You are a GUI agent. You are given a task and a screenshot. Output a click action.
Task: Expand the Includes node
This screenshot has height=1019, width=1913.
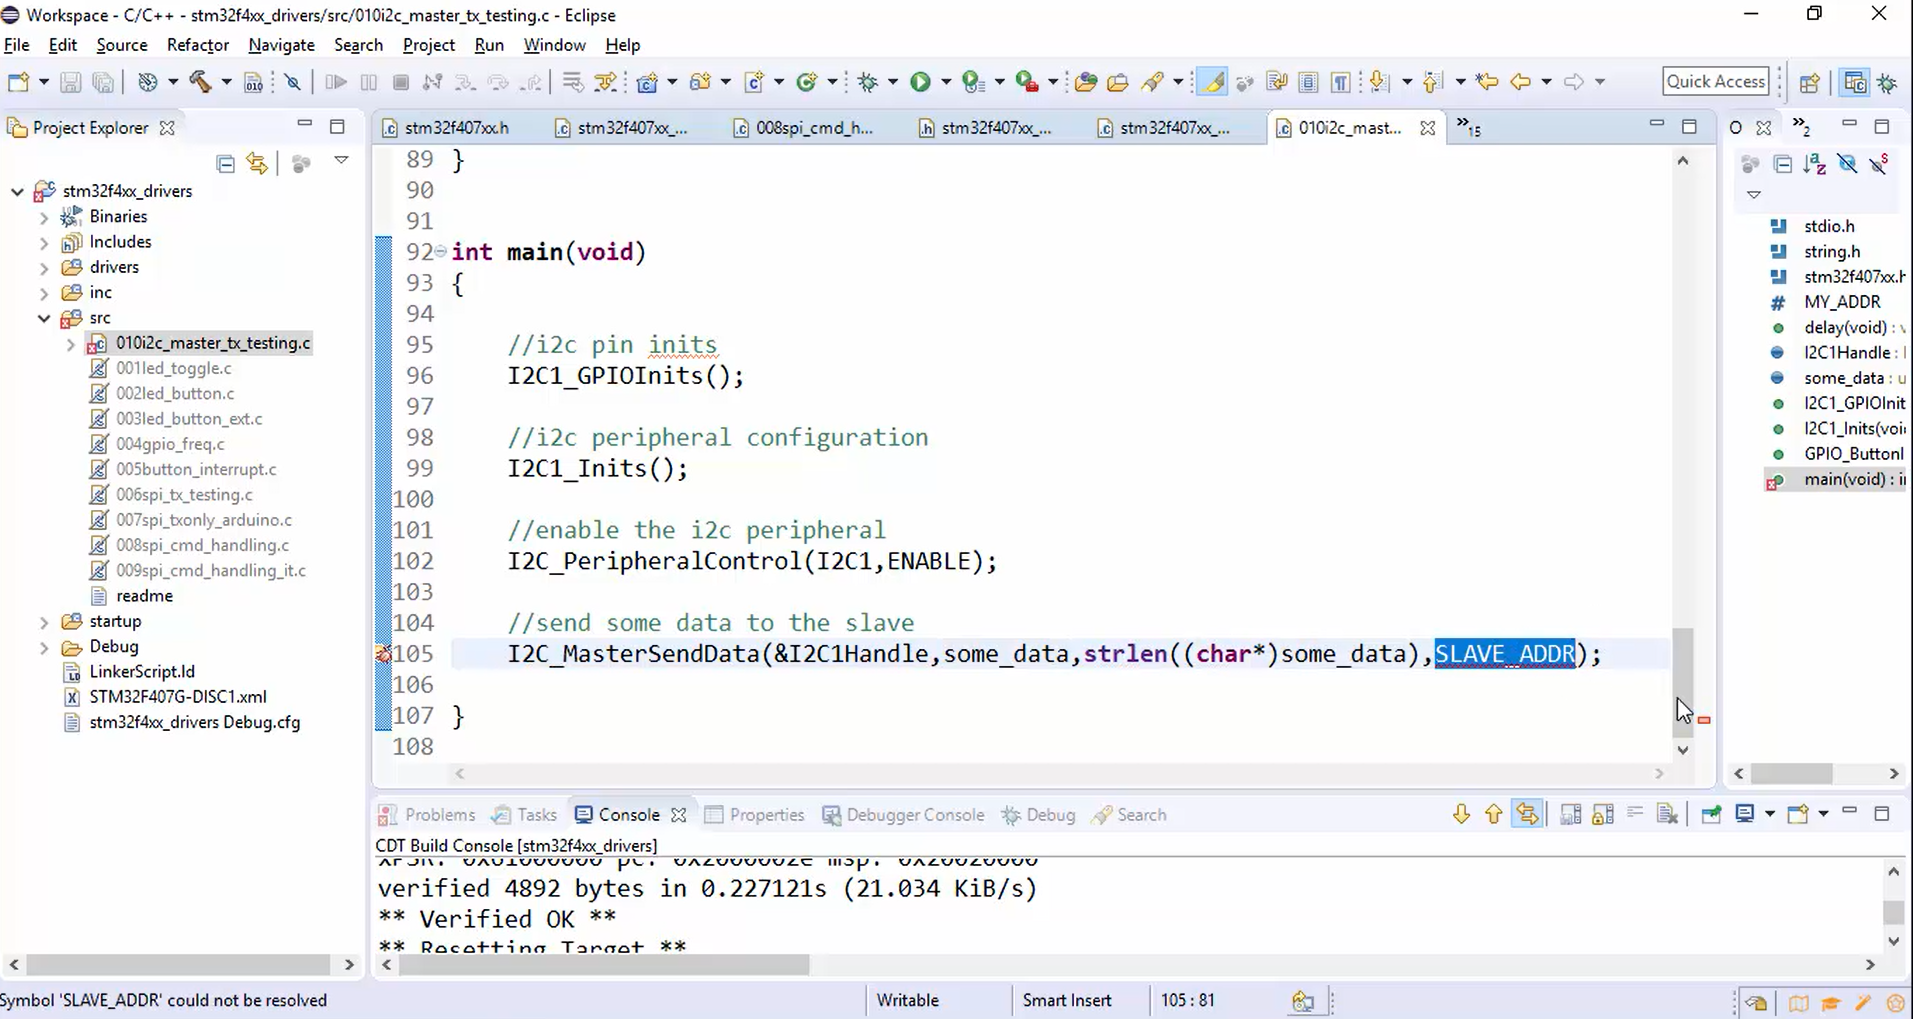pyautogui.click(x=44, y=242)
